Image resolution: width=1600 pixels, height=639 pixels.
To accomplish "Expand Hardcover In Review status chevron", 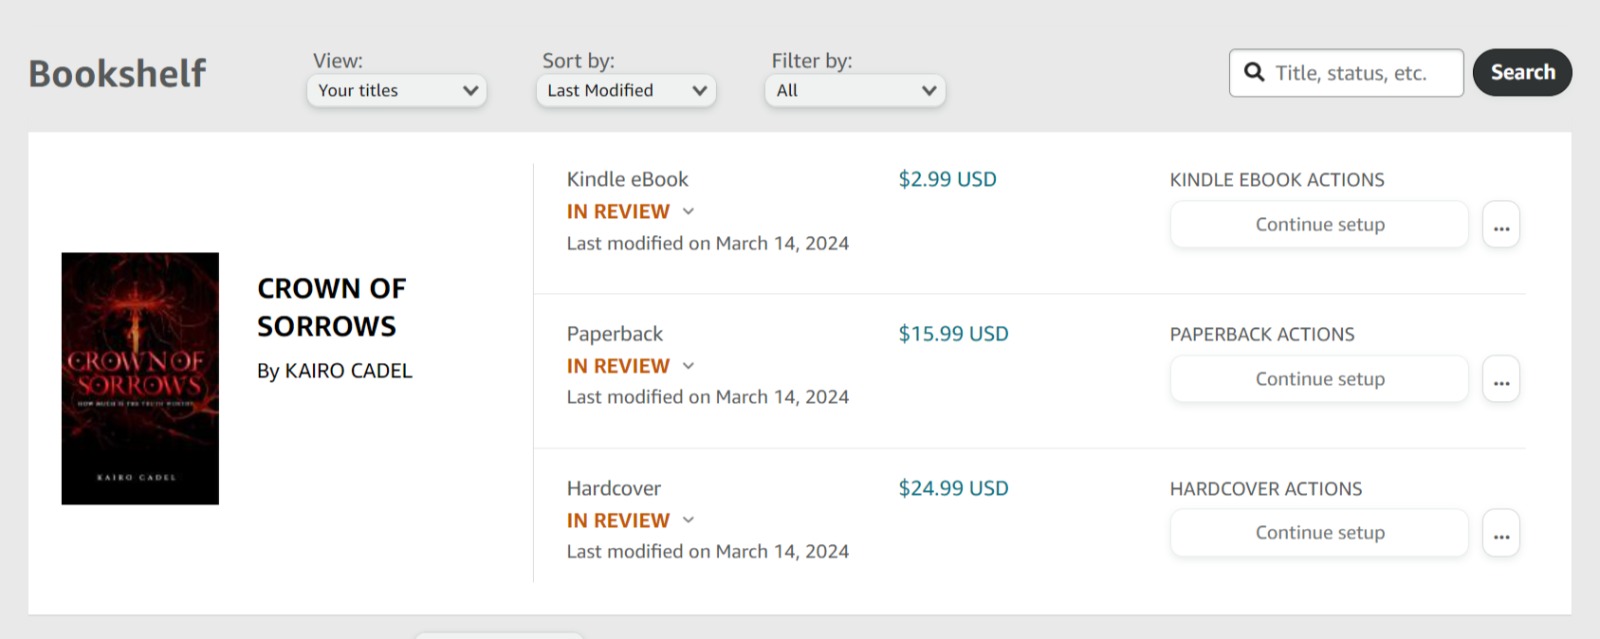I will pyautogui.click(x=688, y=520).
